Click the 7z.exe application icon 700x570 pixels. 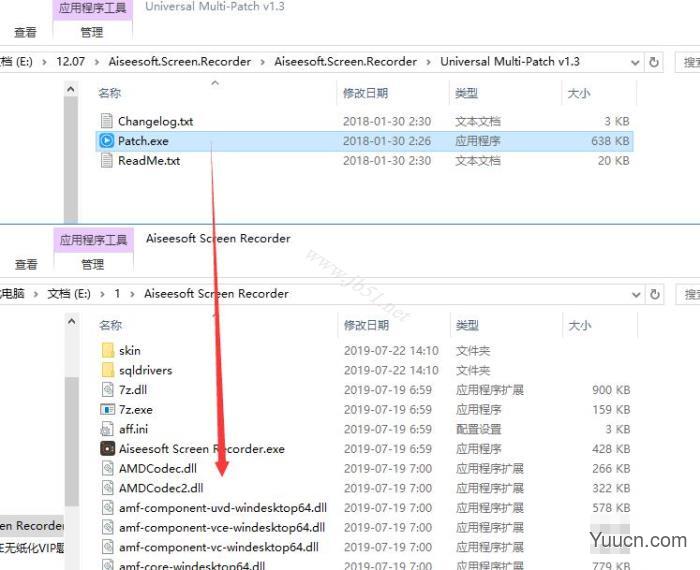click(x=108, y=409)
